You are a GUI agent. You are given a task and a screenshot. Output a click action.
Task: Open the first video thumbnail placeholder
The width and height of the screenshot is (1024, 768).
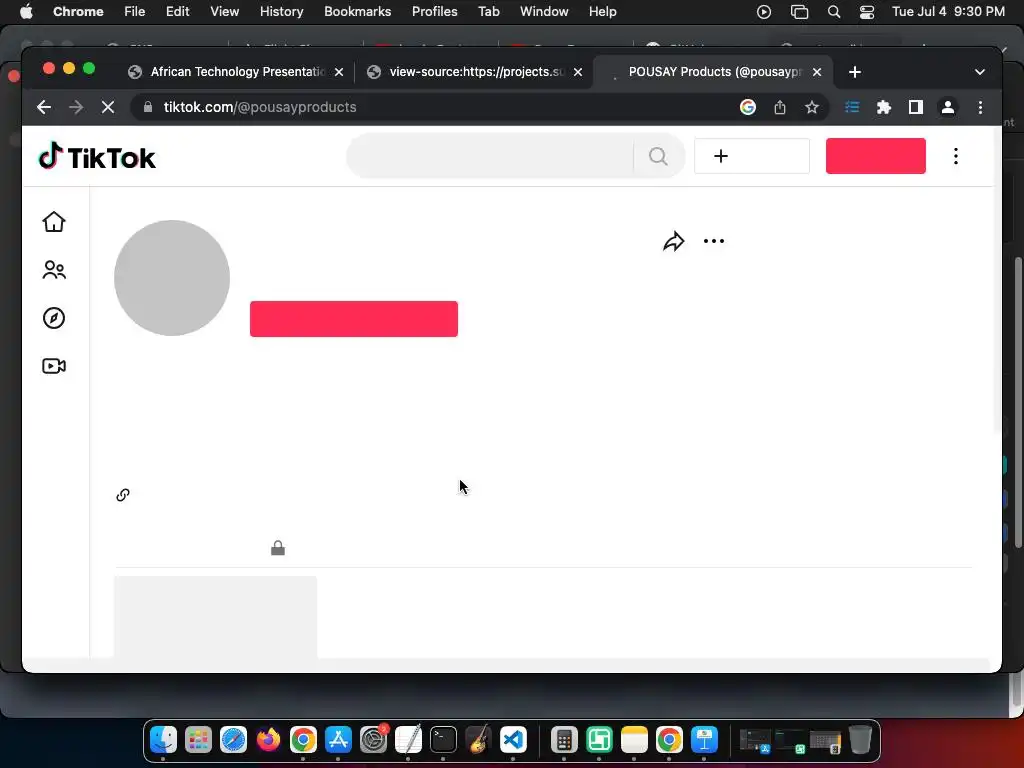(x=216, y=616)
